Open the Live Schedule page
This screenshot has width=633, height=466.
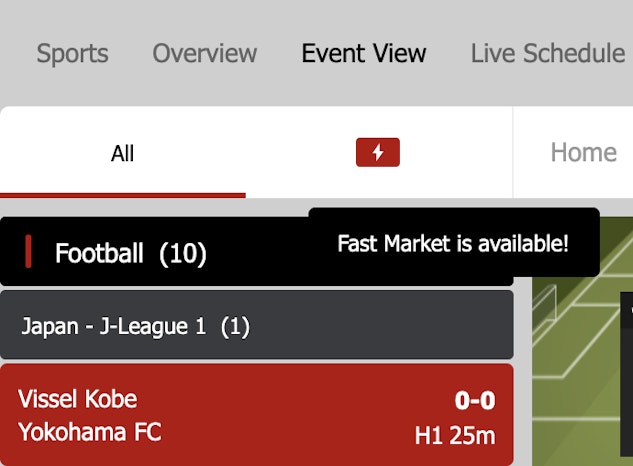547,53
